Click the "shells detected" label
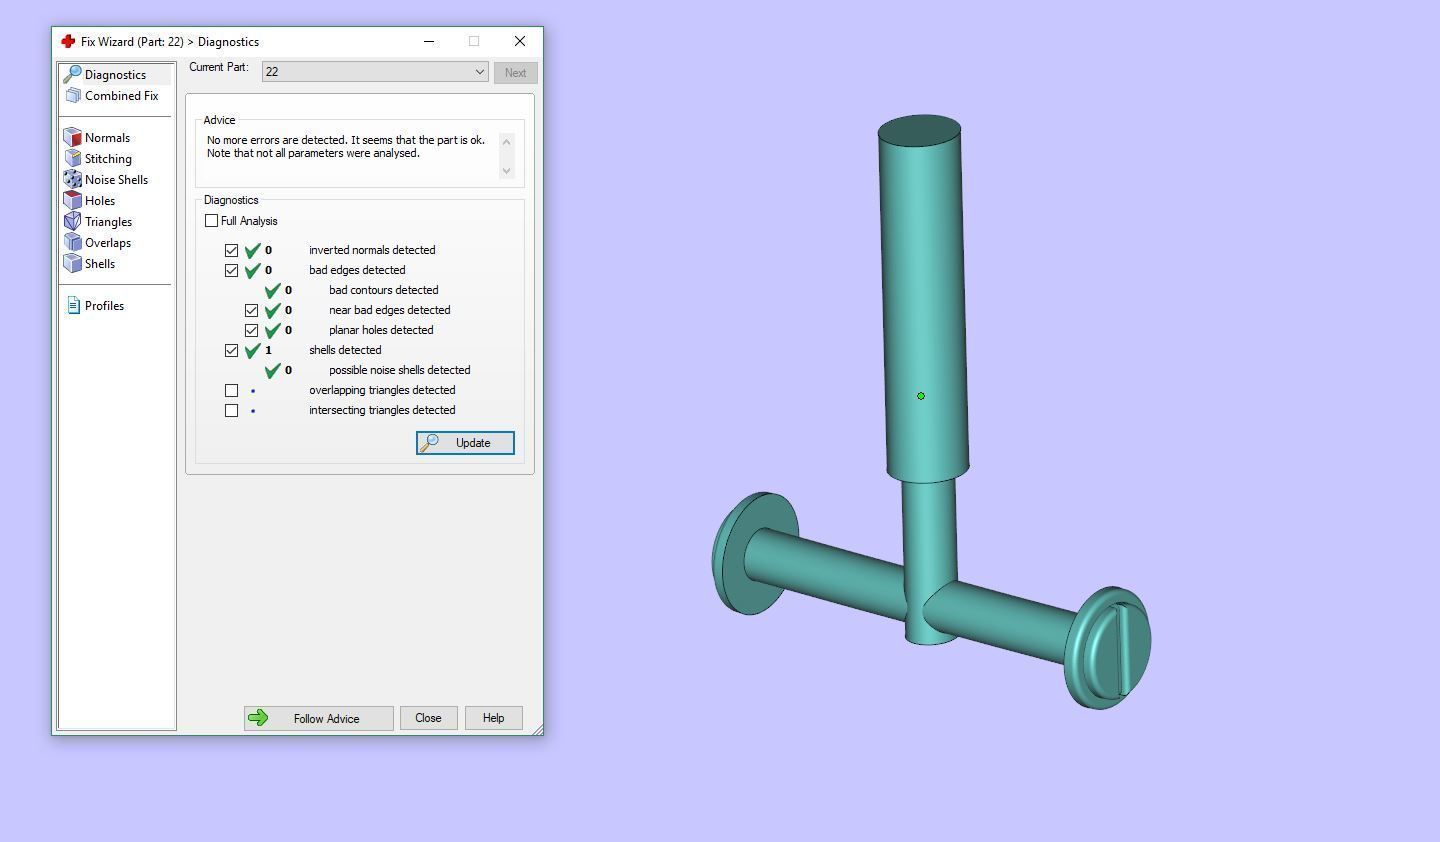The height and width of the screenshot is (842, 1440). [345, 350]
